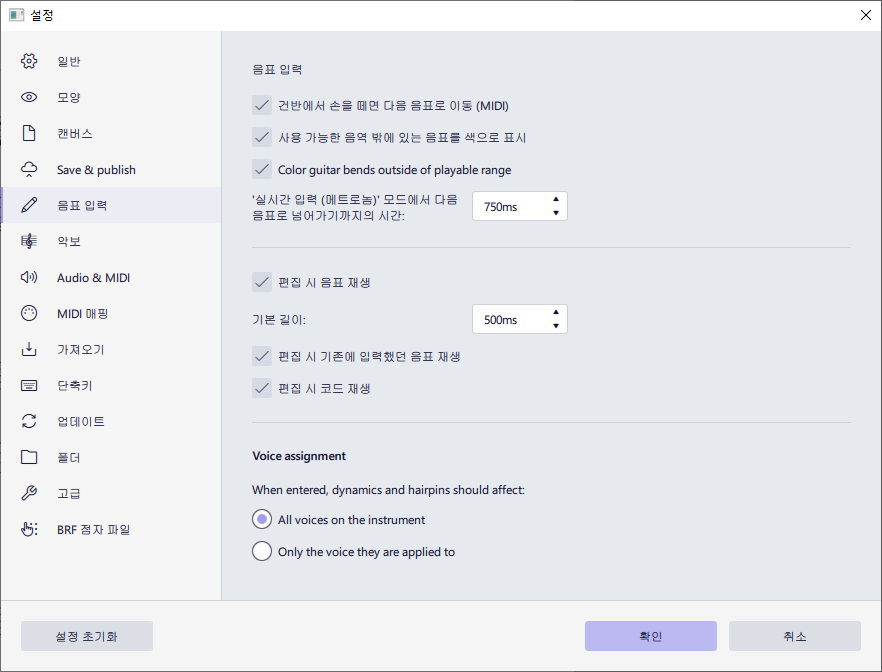
Task: Click the MIDI connector icon for MIDI 매핑
Action: pos(29,313)
